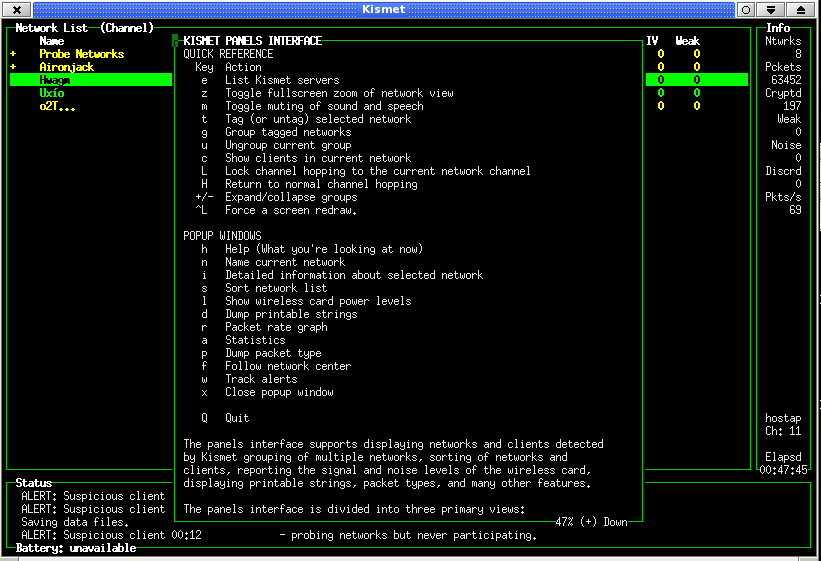Click the 'Battery: unavailable' status text

(76, 549)
